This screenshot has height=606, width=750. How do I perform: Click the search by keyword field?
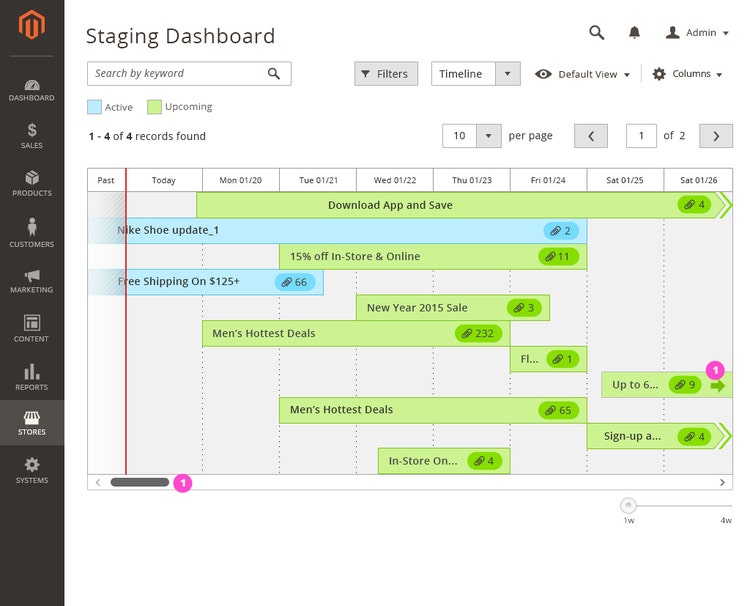(x=176, y=73)
